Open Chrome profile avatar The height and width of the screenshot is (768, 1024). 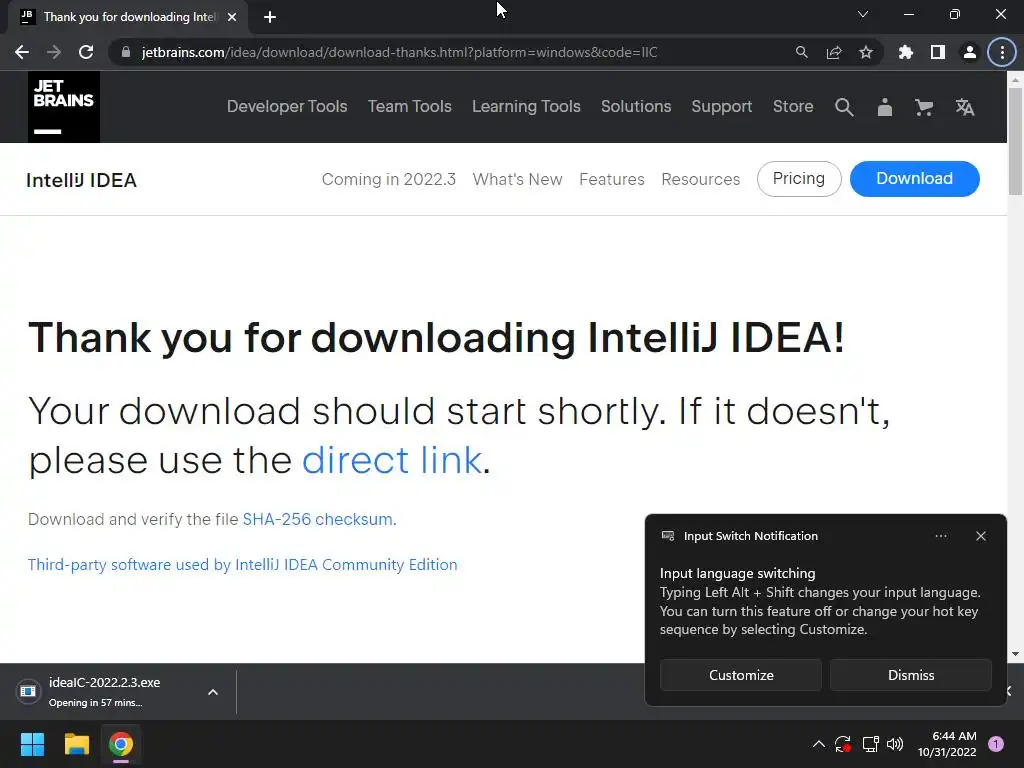coord(970,52)
